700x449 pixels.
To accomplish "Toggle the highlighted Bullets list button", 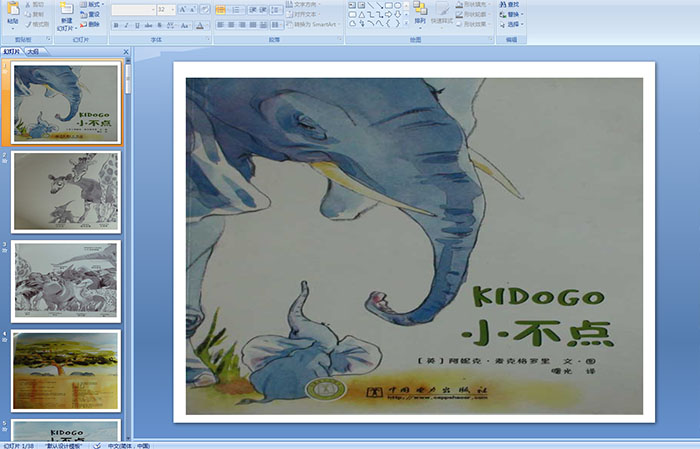I will (x=221, y=9).
